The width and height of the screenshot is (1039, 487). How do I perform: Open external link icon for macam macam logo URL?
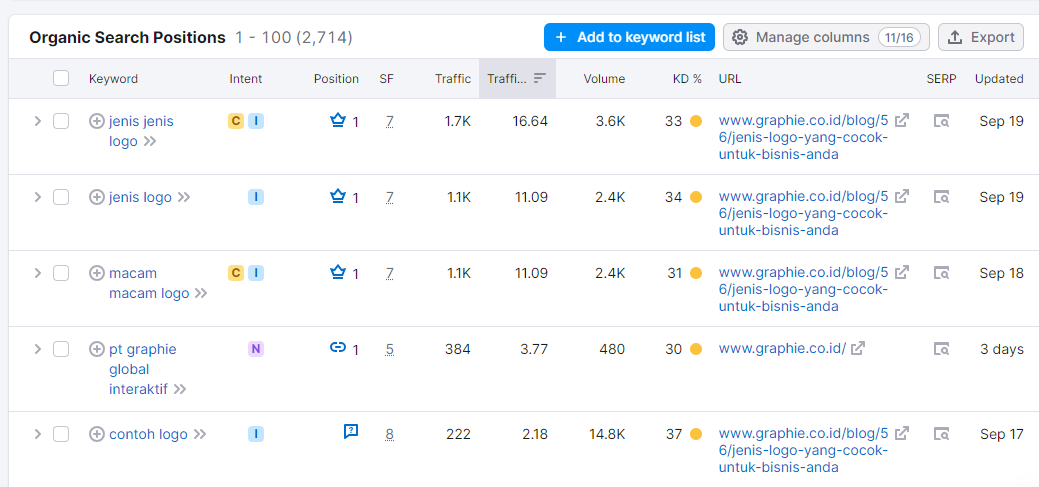pos(902,272)
